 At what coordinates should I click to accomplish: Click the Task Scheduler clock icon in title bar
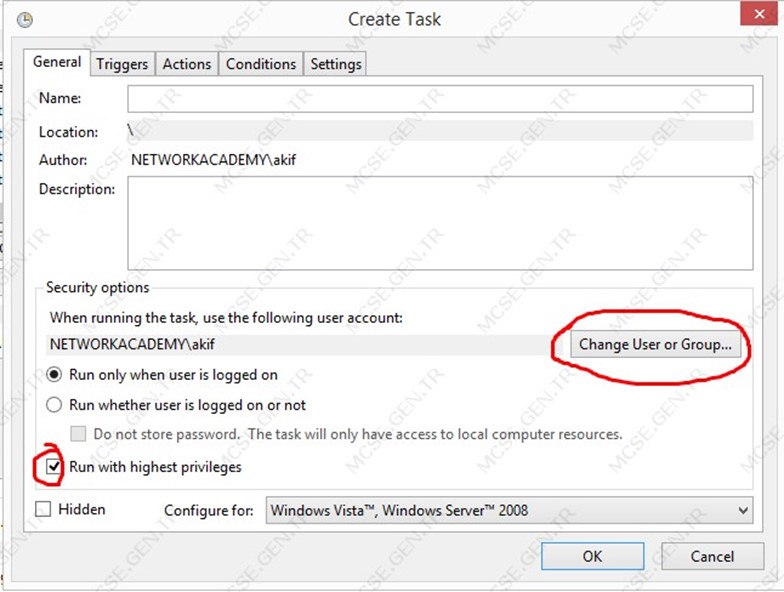pos(24,20)
